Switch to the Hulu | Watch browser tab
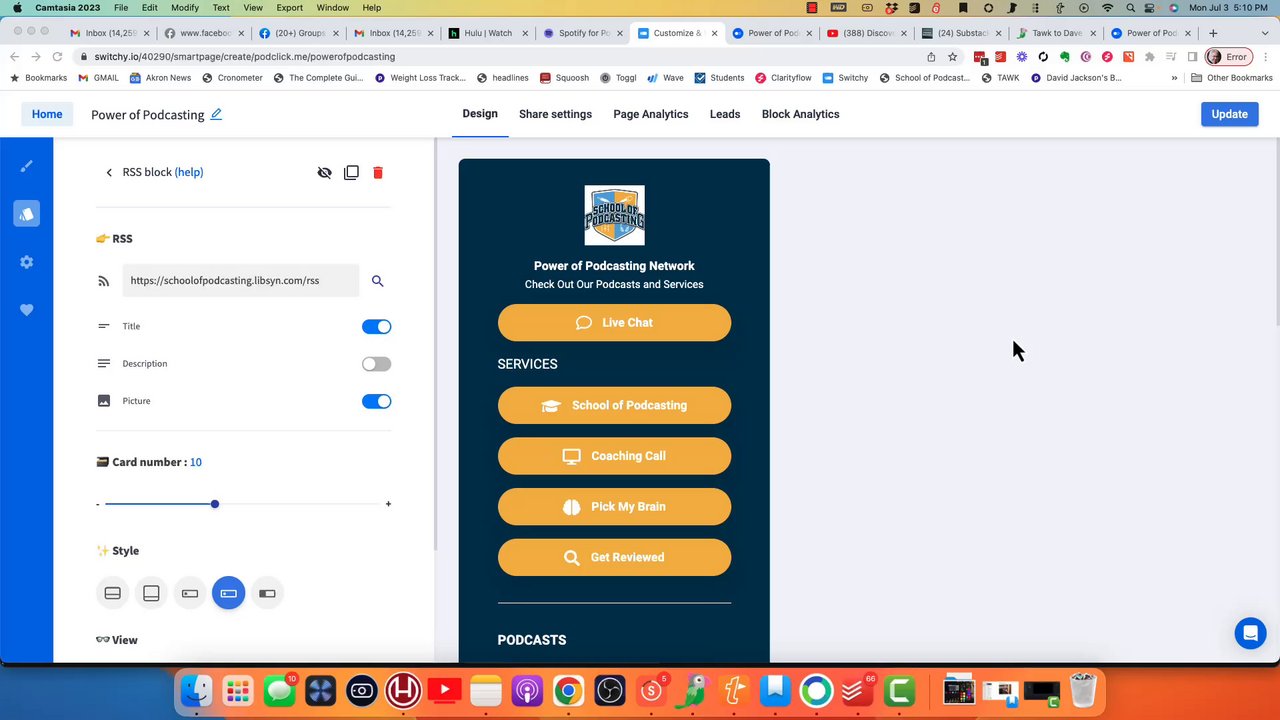 click(x=487, y=33)
